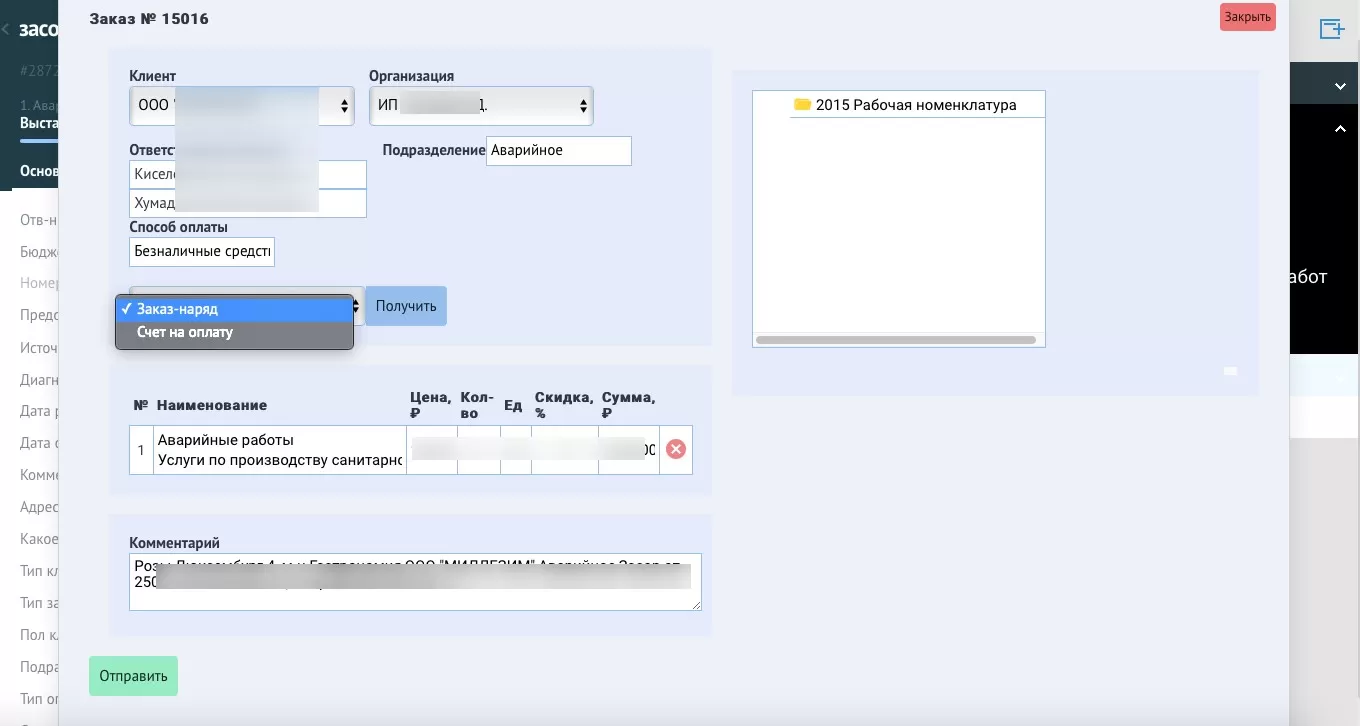This screenshot has width=1360, height=726.
Task: Click the Аварийные работы name cell
Action: click(x=280, y=450)
